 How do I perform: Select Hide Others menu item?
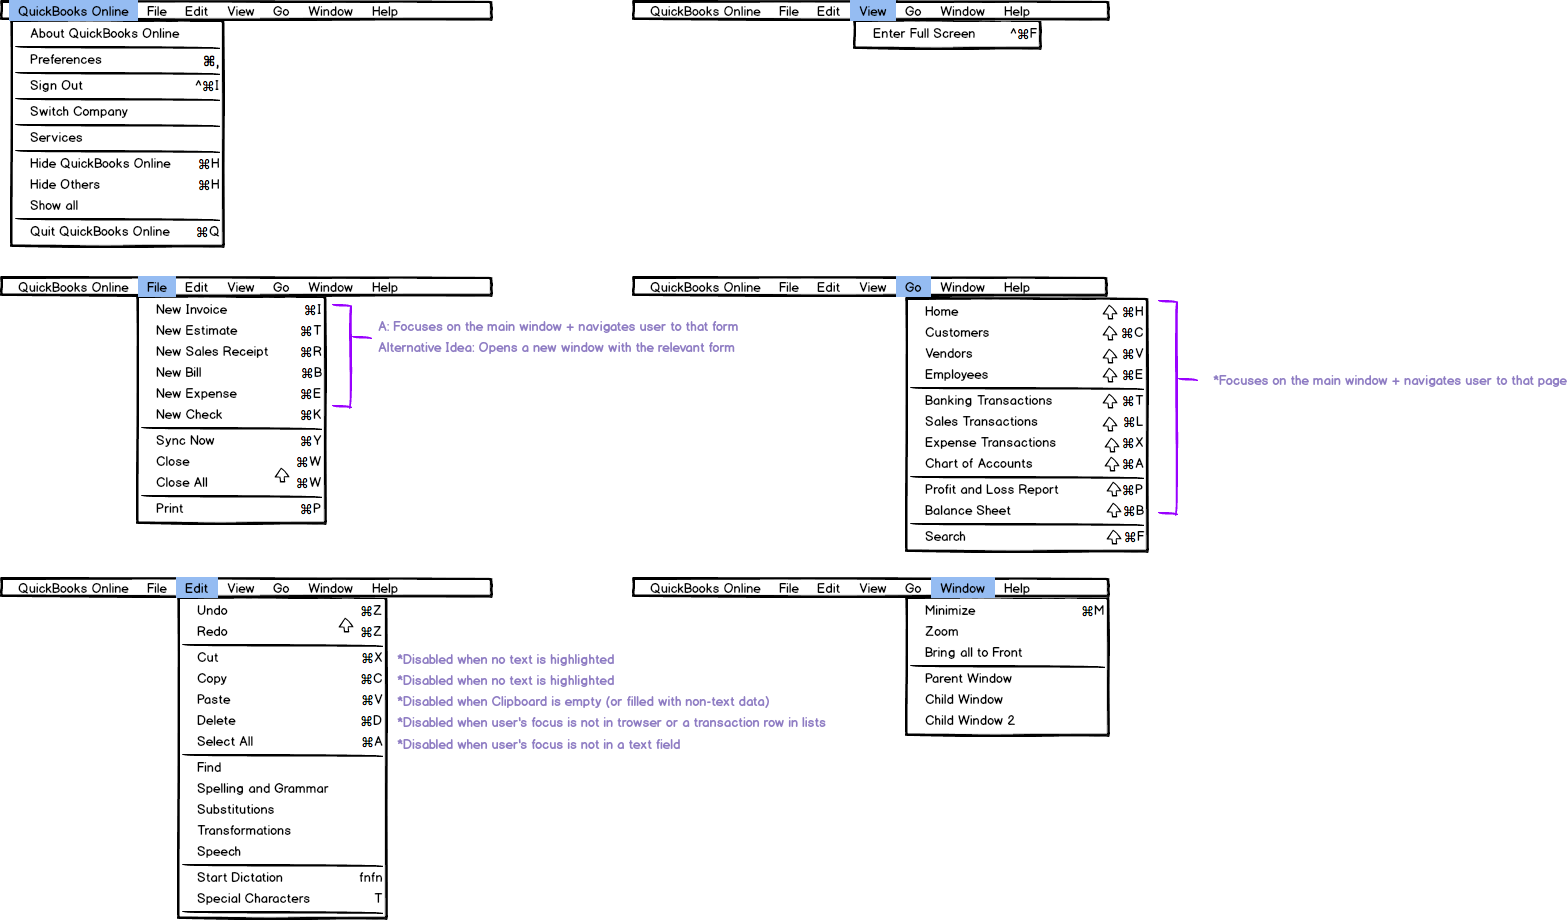tap(117, 184)
